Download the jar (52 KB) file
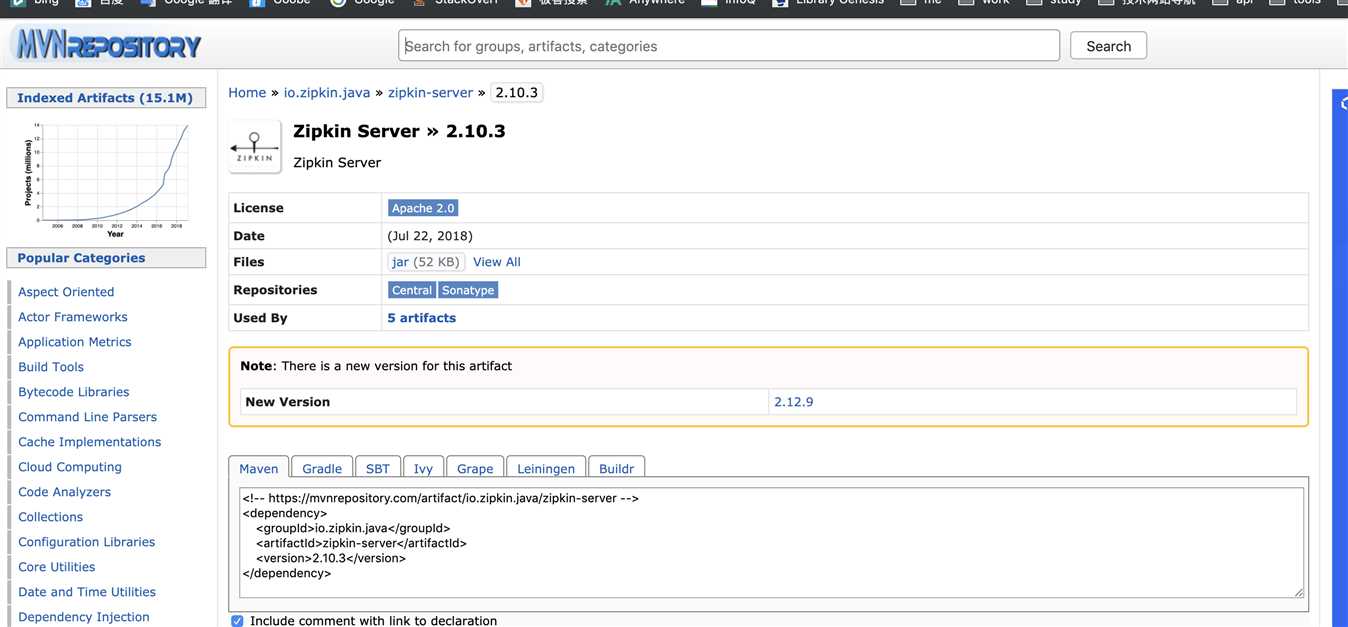Screen dimensions: 1348x627 [x=426, y=262]
